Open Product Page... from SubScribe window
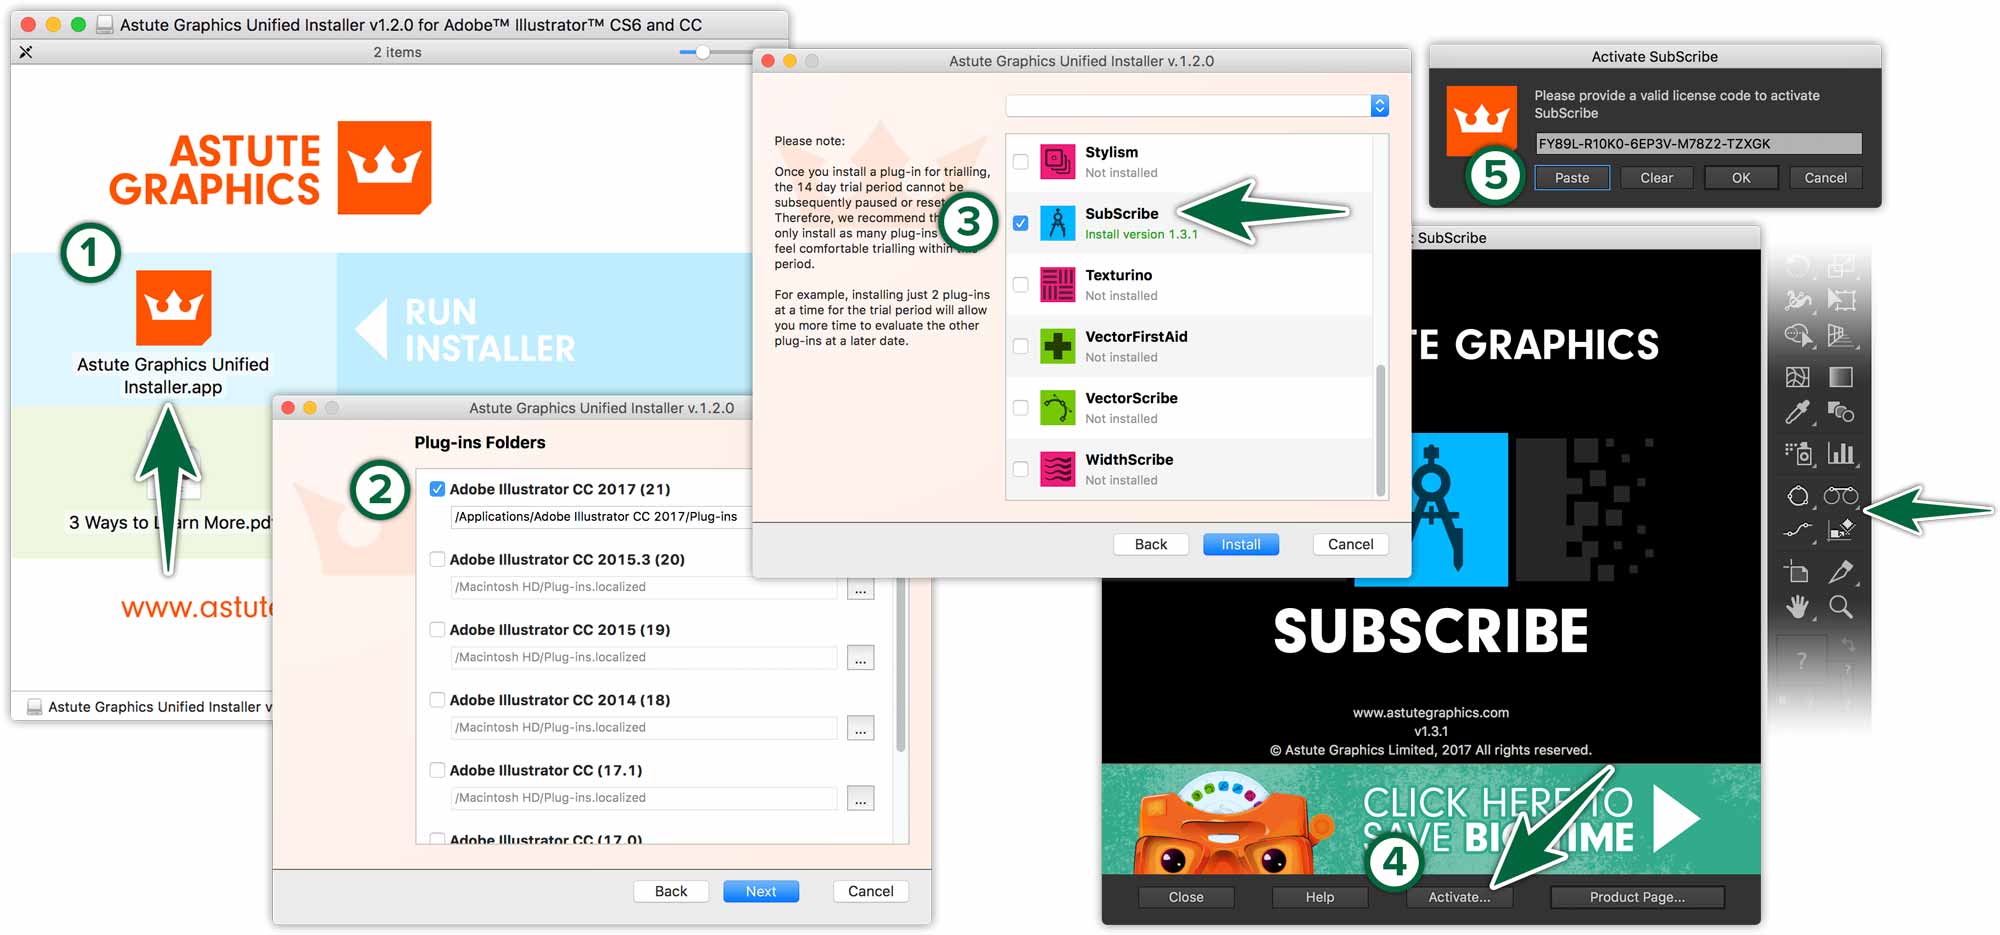Viewport: 2000px width, 935px height. tap(1637, 897)
